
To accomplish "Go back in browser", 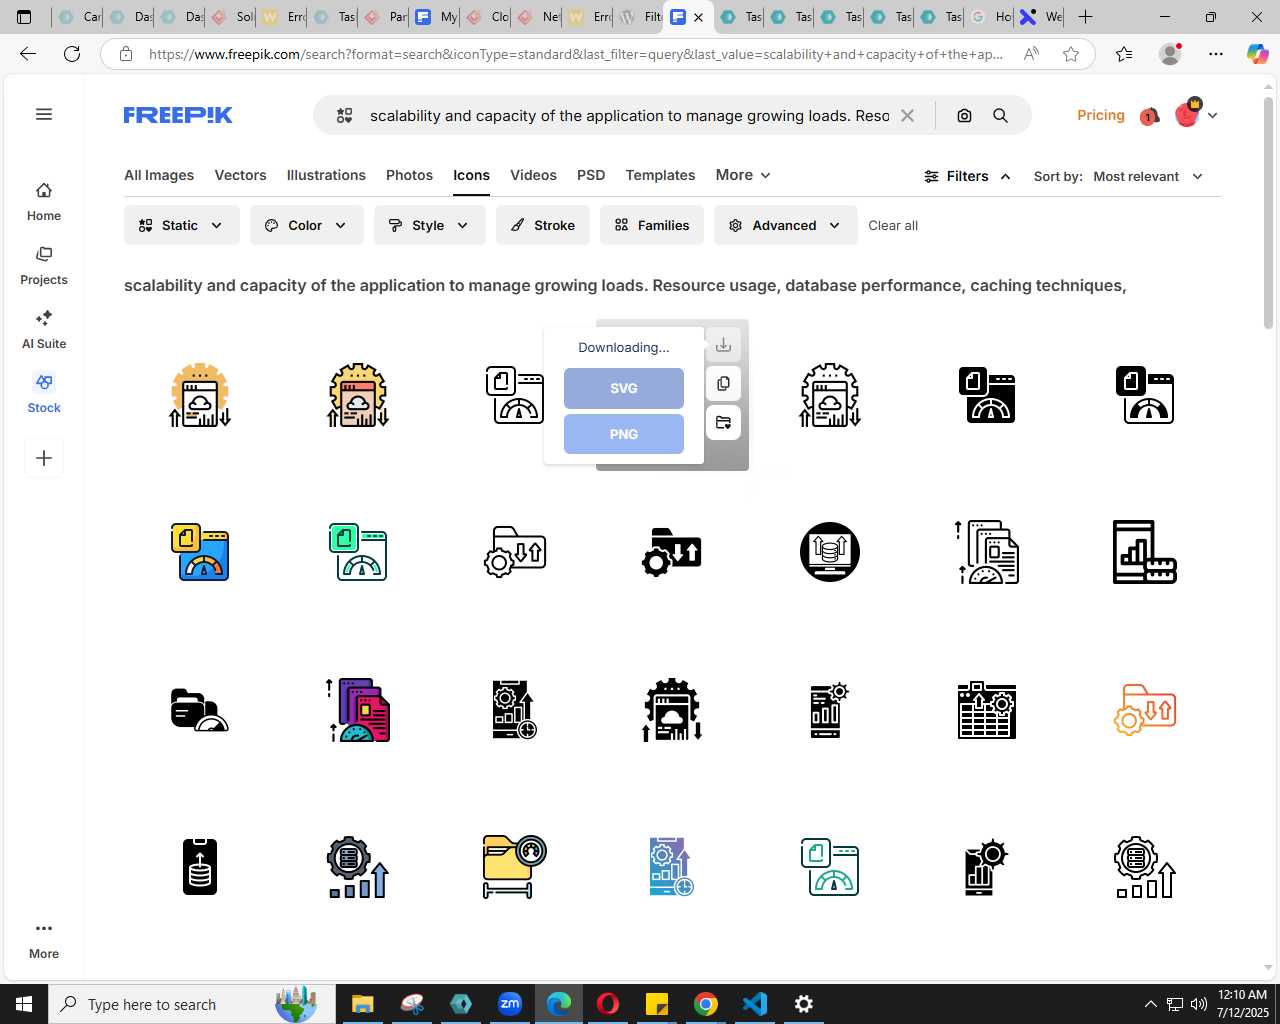I will (28, 54).
